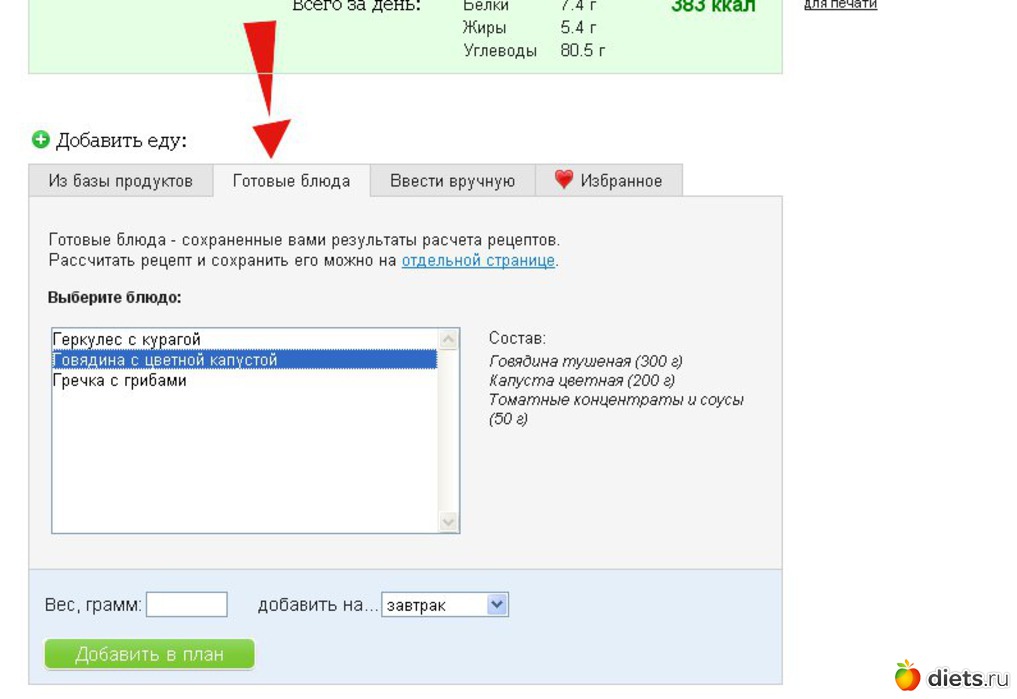Viewport: 1017px width, 699px height.
Task: Open the Ввести вручную tab
Action: pyautogui.click(x=452, y=181)
